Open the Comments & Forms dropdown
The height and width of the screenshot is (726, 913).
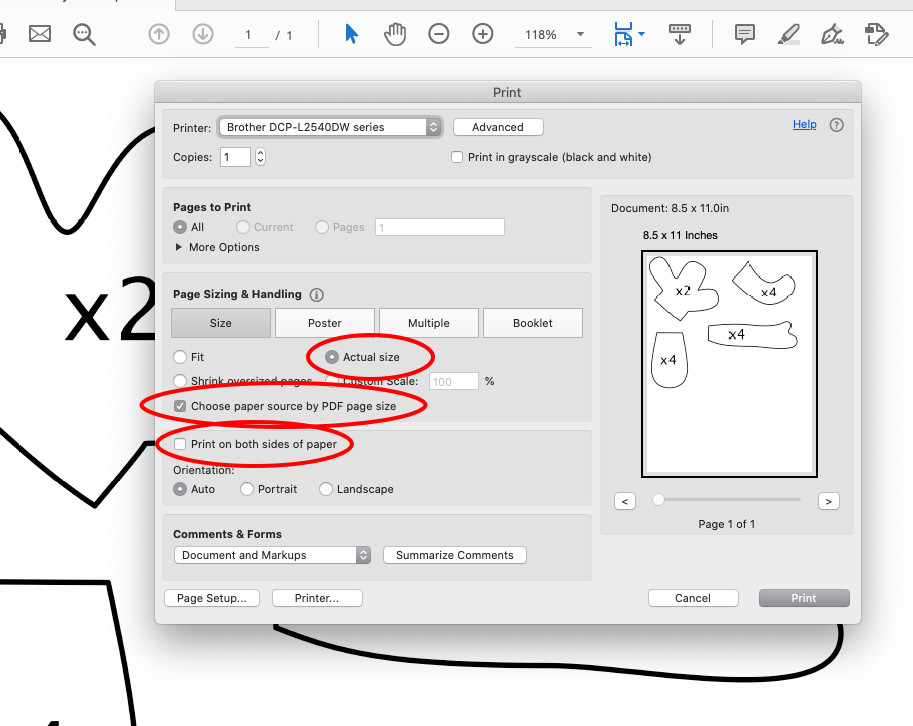point(272,555)
